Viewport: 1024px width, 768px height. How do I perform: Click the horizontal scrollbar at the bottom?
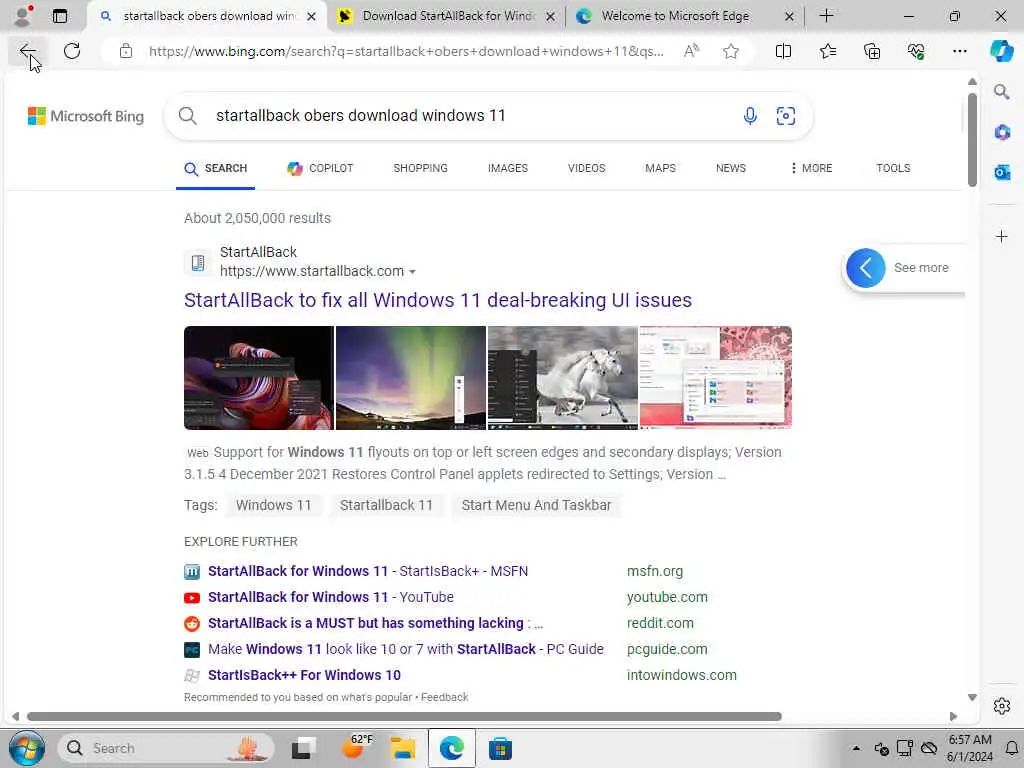point(404,716)
